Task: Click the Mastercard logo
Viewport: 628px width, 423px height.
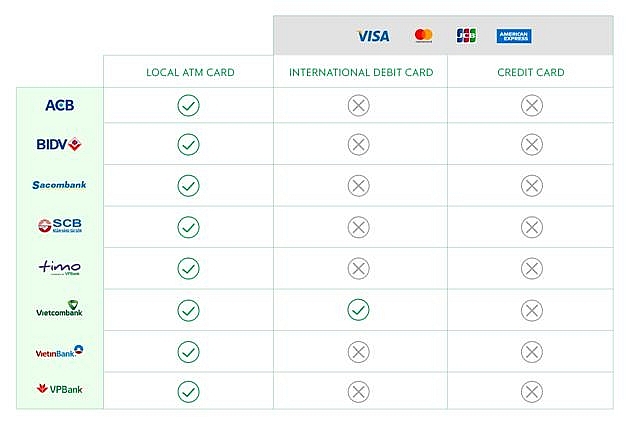Action: pyautogui.click(x=424, y=36)
